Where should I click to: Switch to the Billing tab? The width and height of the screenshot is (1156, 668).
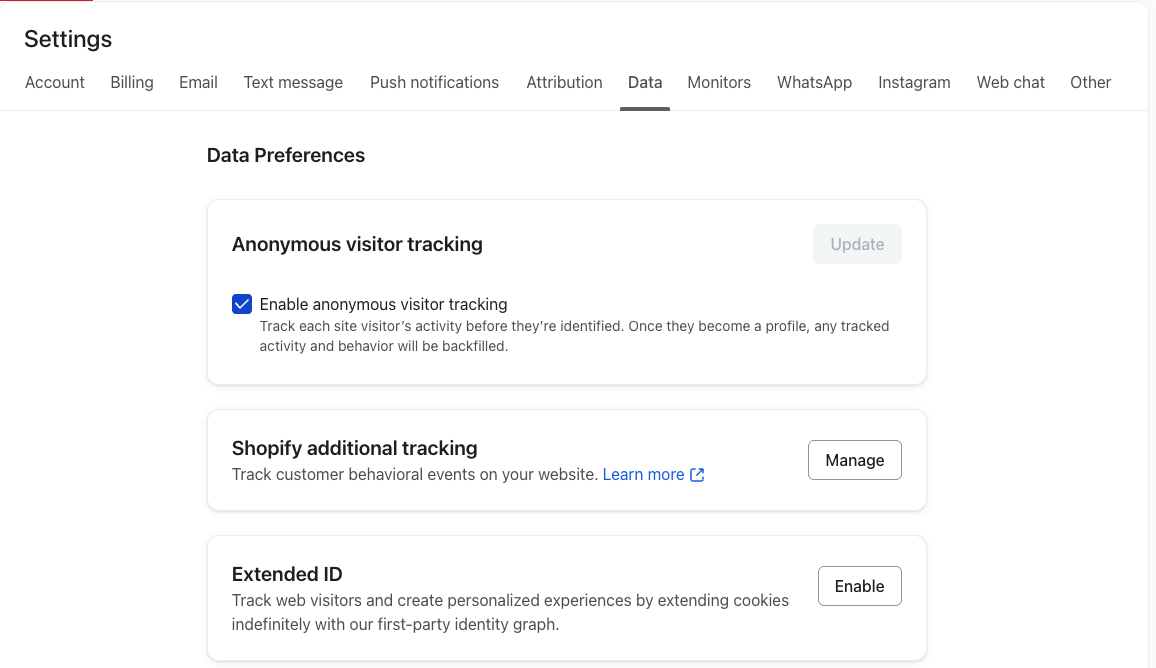pyautogui.click(x=132, y=83)
